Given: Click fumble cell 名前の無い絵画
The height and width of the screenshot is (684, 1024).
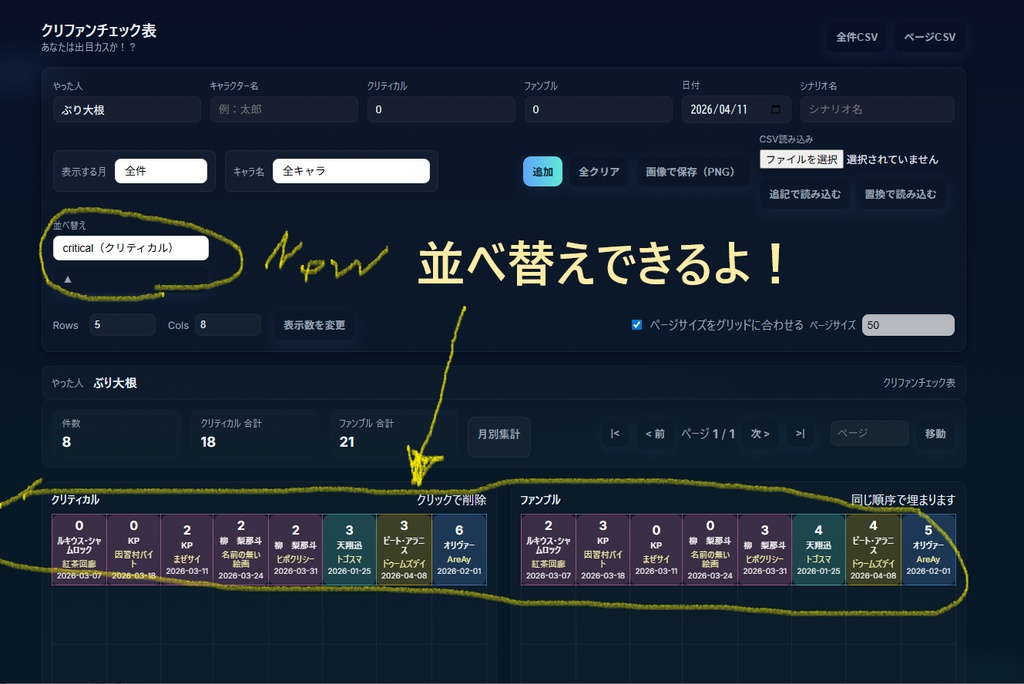Looking at the screenshot, I should coord(711,549).
